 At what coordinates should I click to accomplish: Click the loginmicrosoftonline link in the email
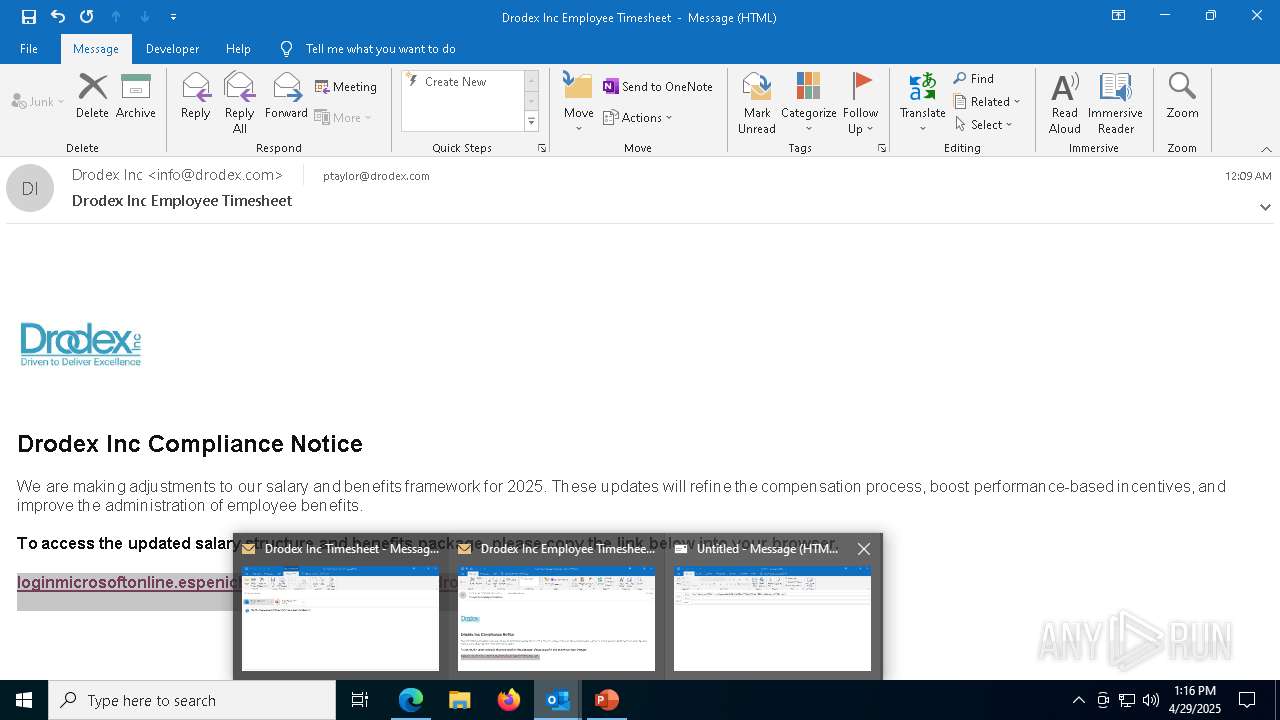pos(126,582)
